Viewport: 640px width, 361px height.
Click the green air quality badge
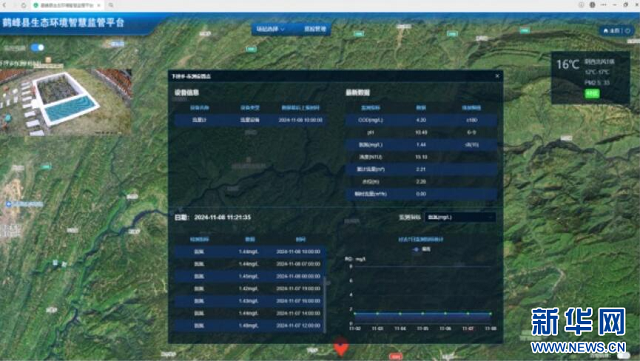592,94
